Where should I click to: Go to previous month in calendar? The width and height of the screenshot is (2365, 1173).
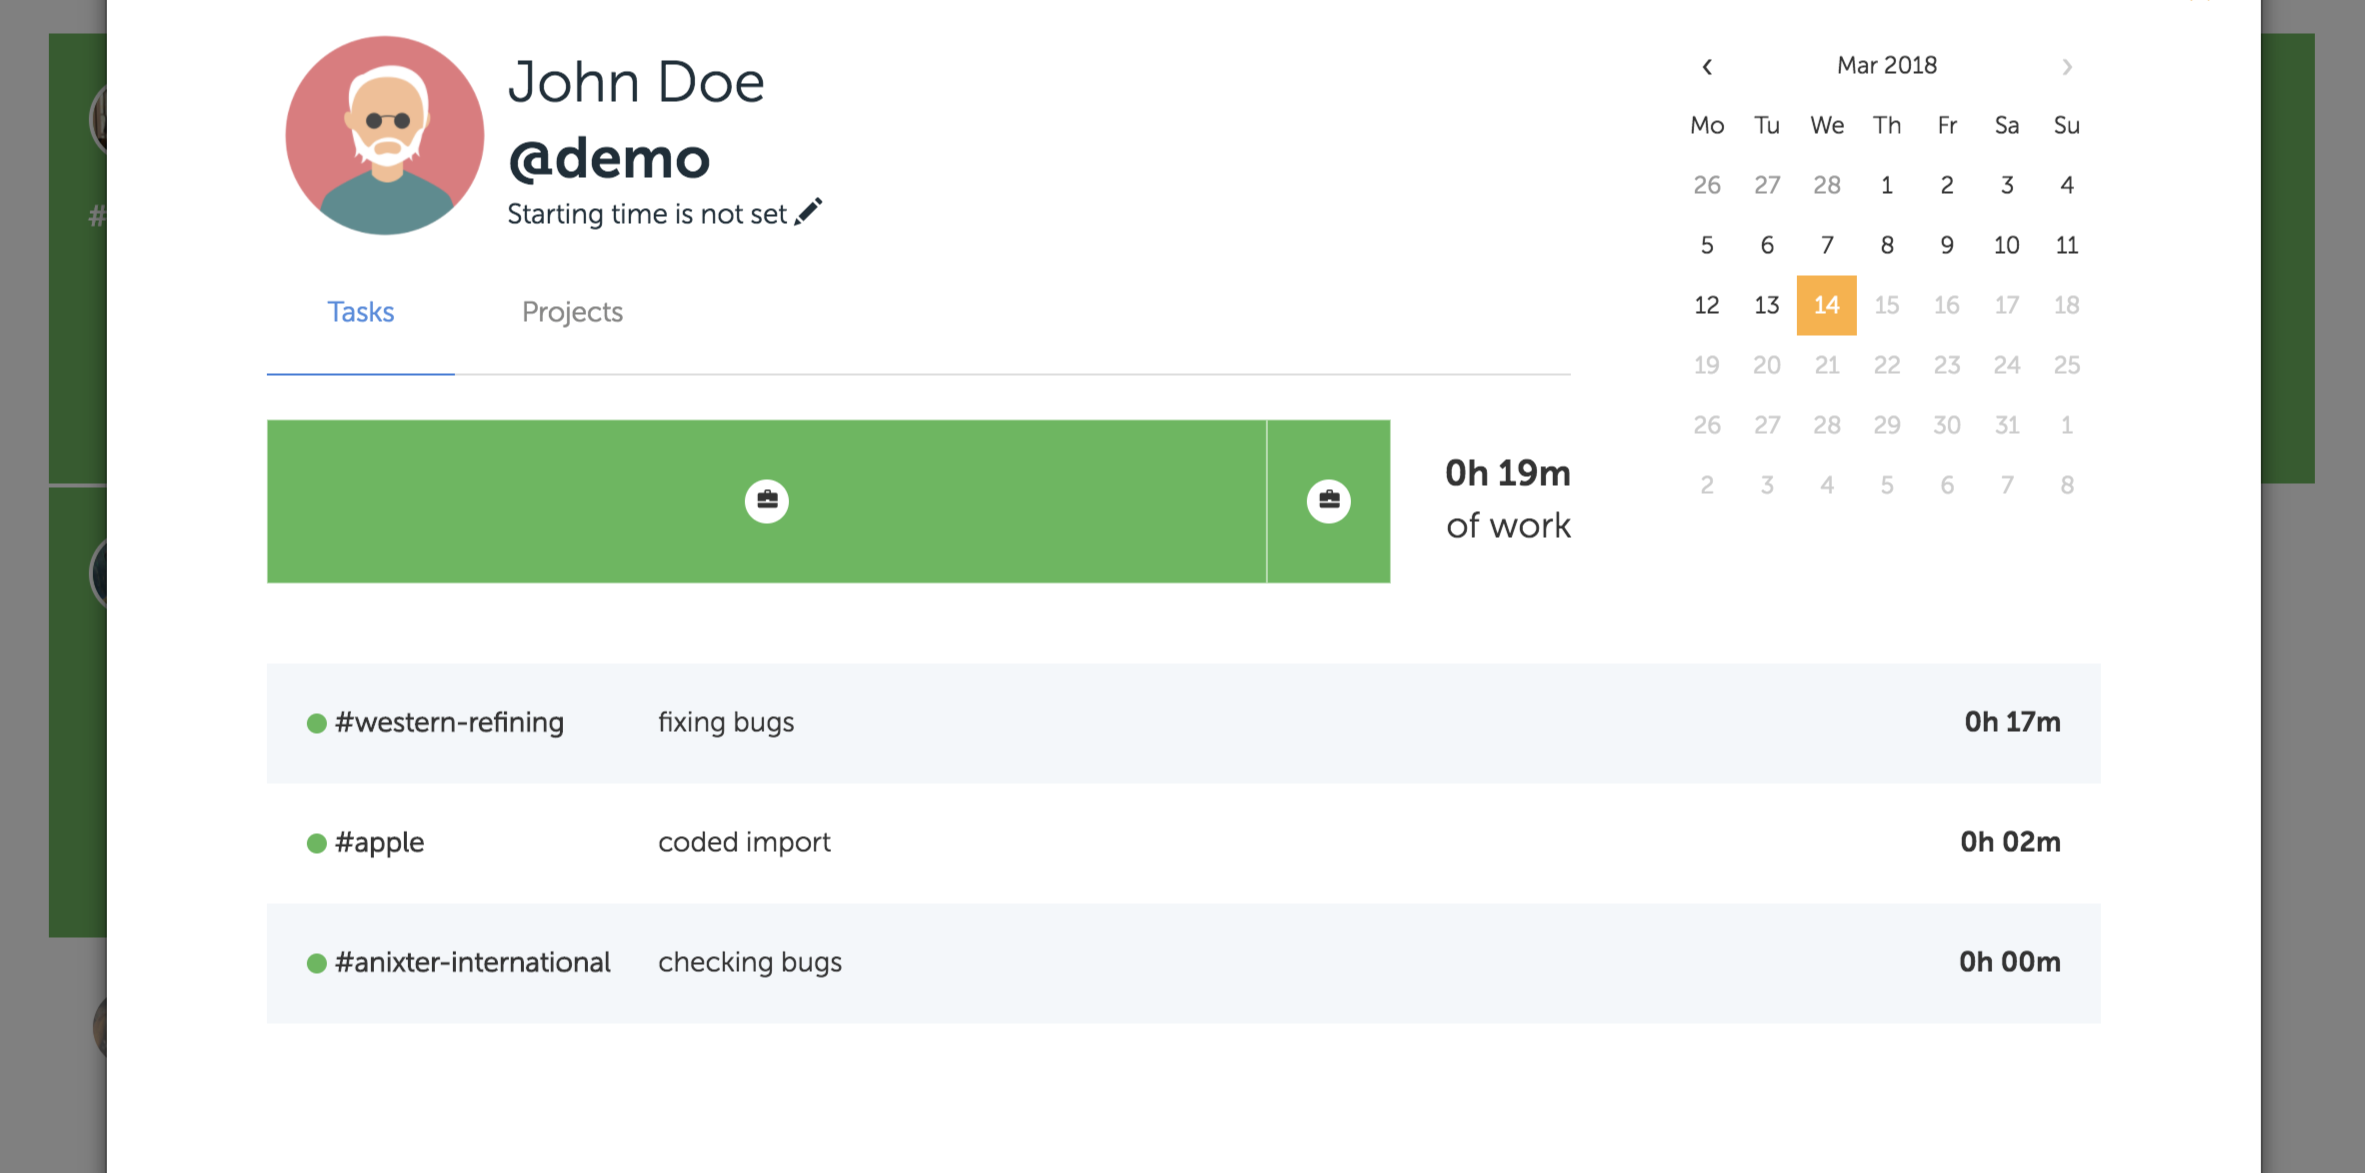click(x=1707, y=67)
